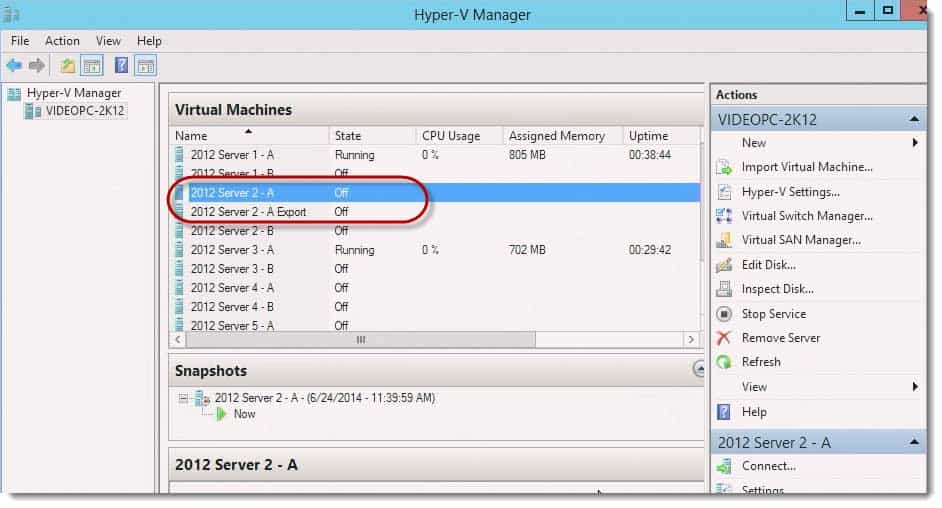This screenshot has width=942, height=508.
Task: Click the Inspect Disk icon
Action: [x=724, y=289]
